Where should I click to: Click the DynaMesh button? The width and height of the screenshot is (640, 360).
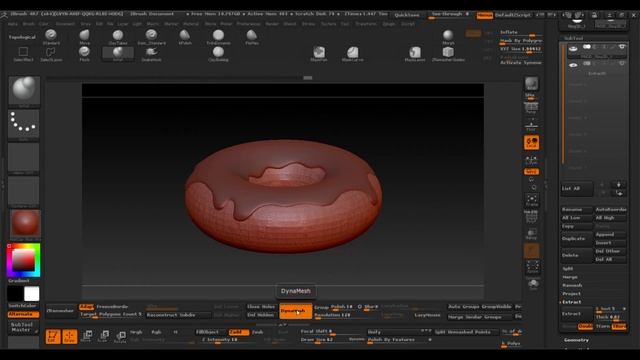[296, 311]
